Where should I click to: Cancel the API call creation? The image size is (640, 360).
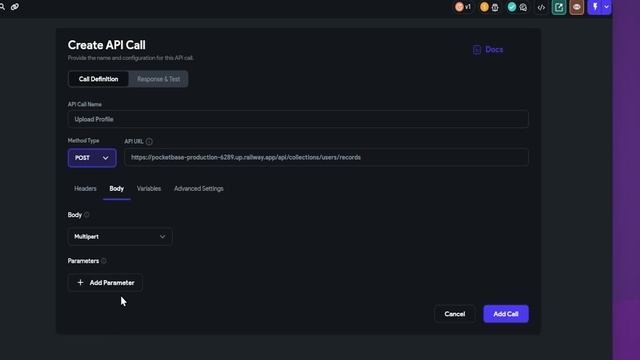click(x=455, y=314)
